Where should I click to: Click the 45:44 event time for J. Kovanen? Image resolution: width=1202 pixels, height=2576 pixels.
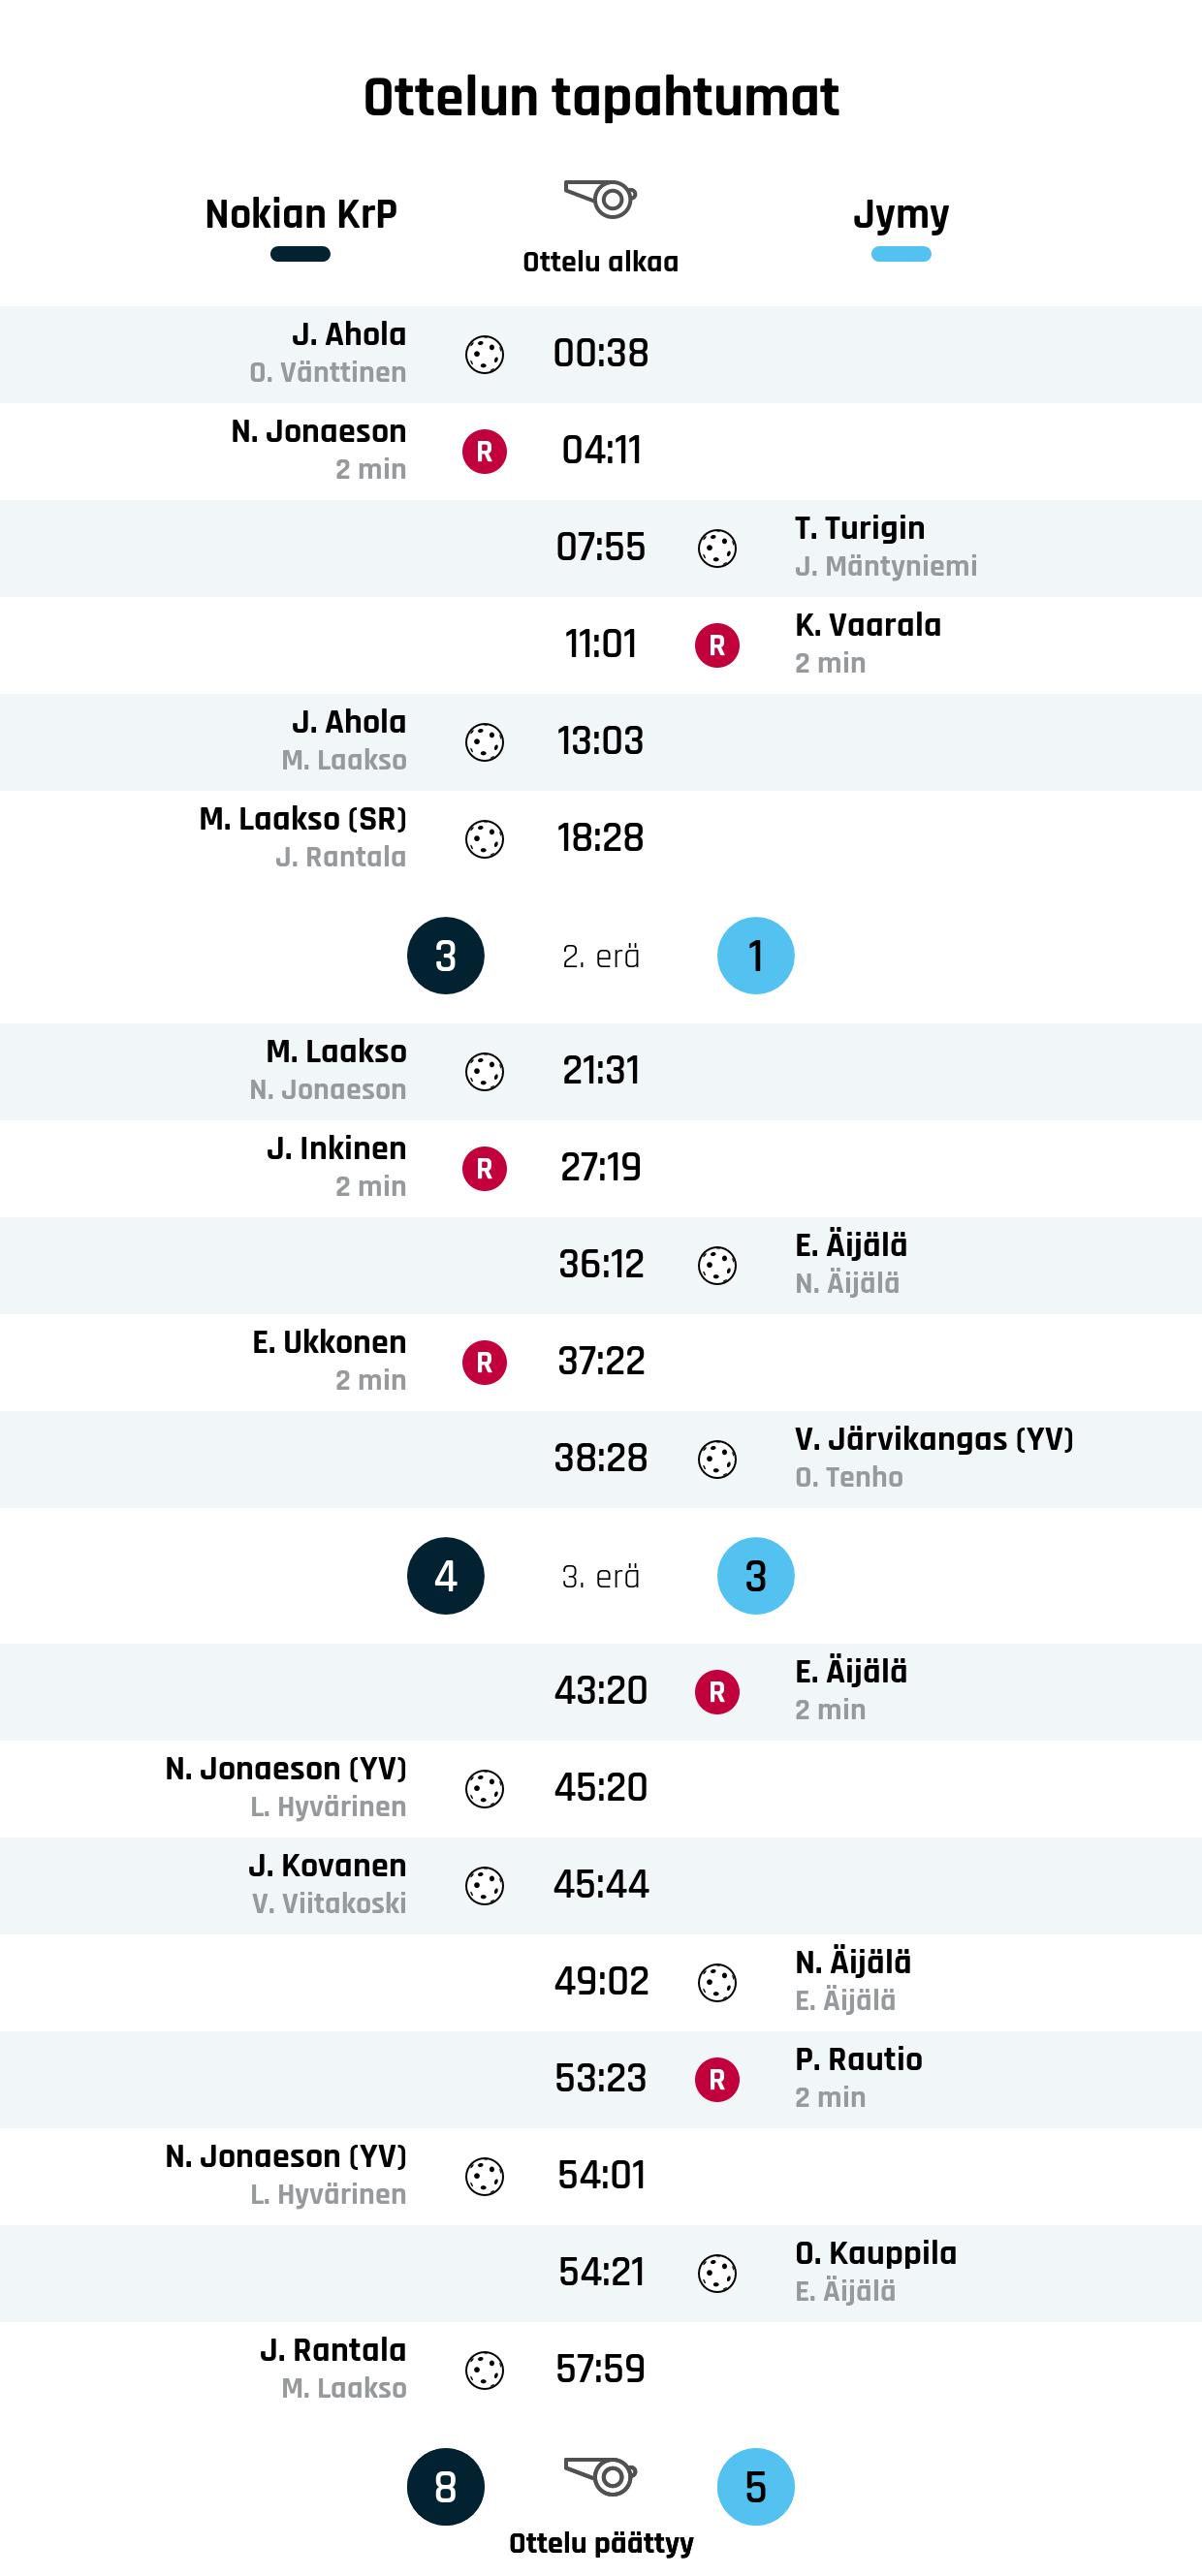601,1885
